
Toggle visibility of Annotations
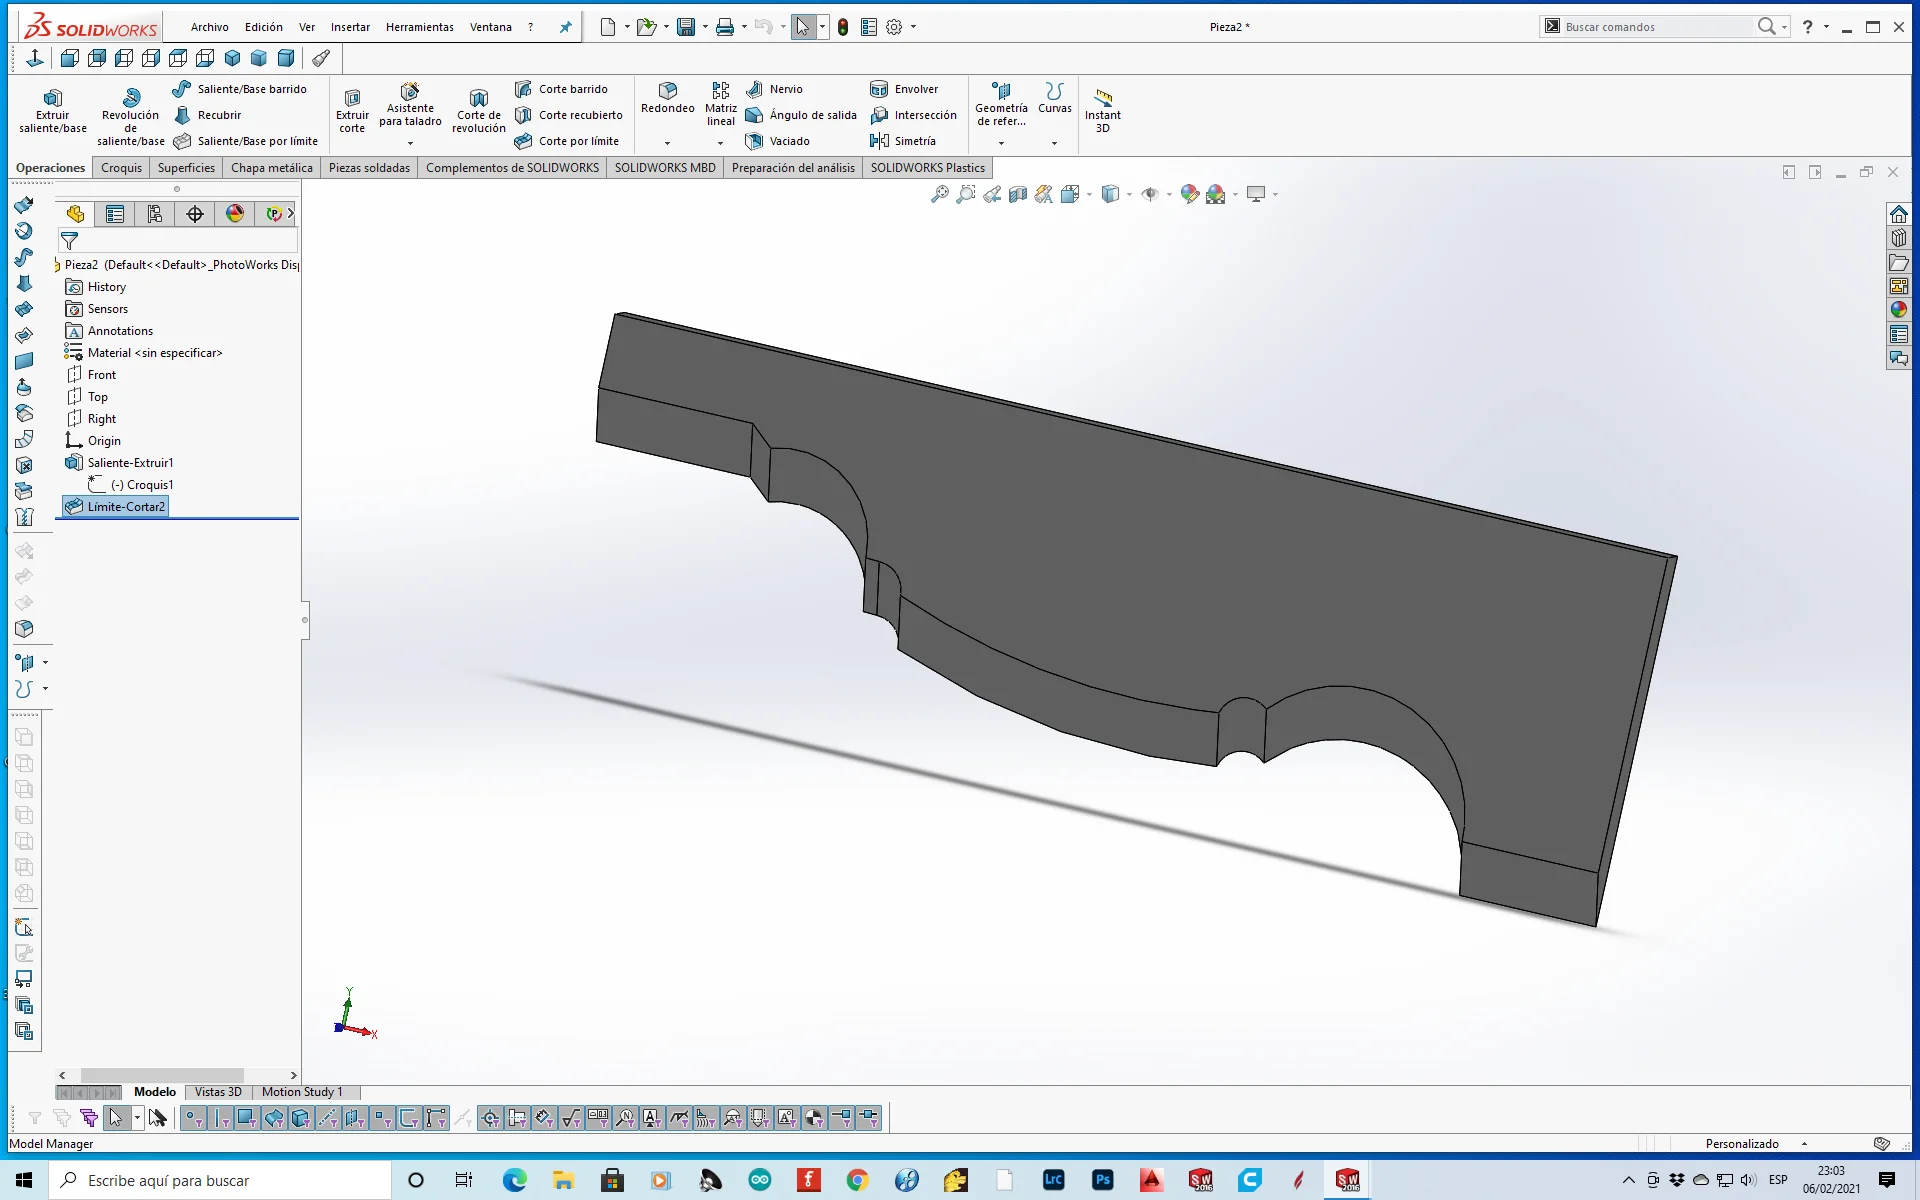120,330
